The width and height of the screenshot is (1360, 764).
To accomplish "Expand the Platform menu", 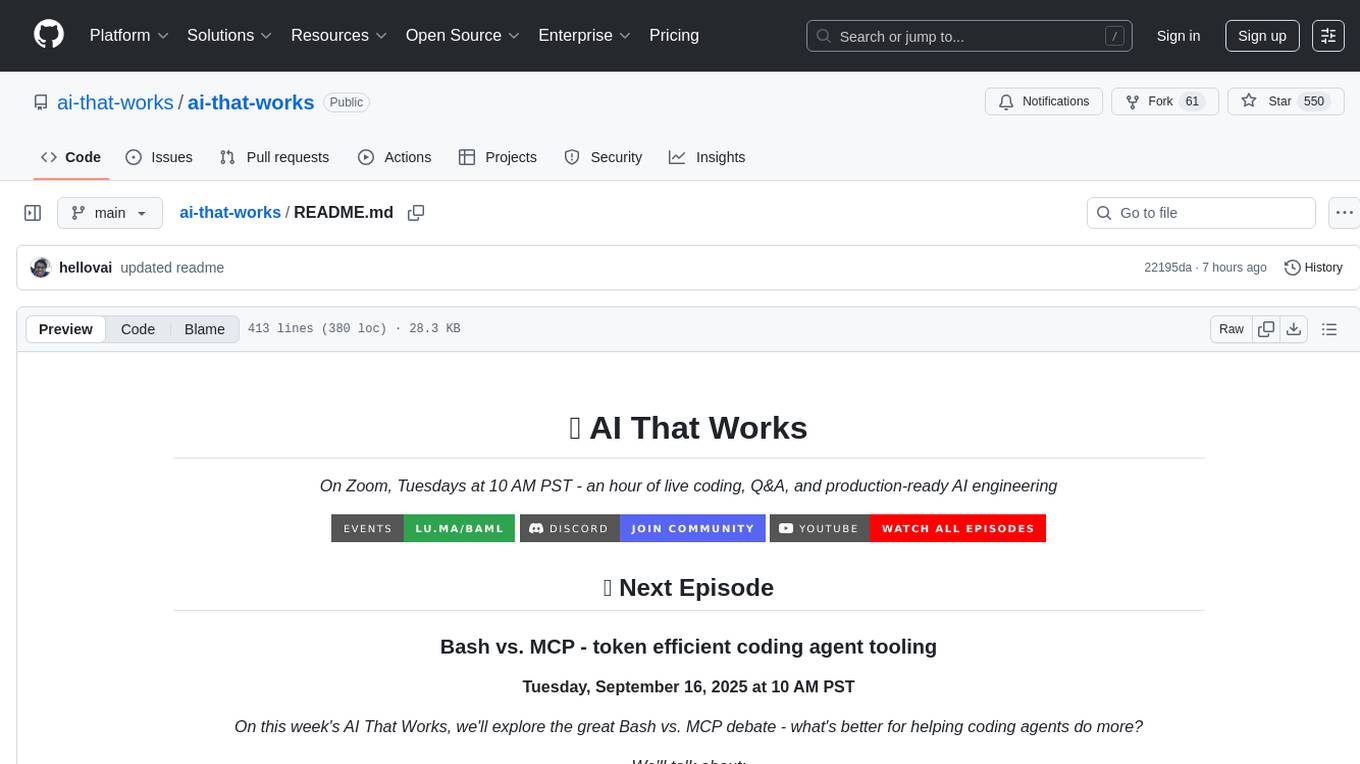I will (129, 35).
